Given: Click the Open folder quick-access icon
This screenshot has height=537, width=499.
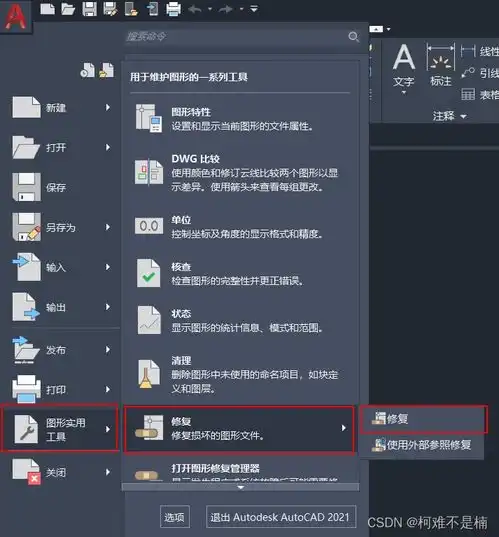Looking at the screenshot, I should pos(68,9).
